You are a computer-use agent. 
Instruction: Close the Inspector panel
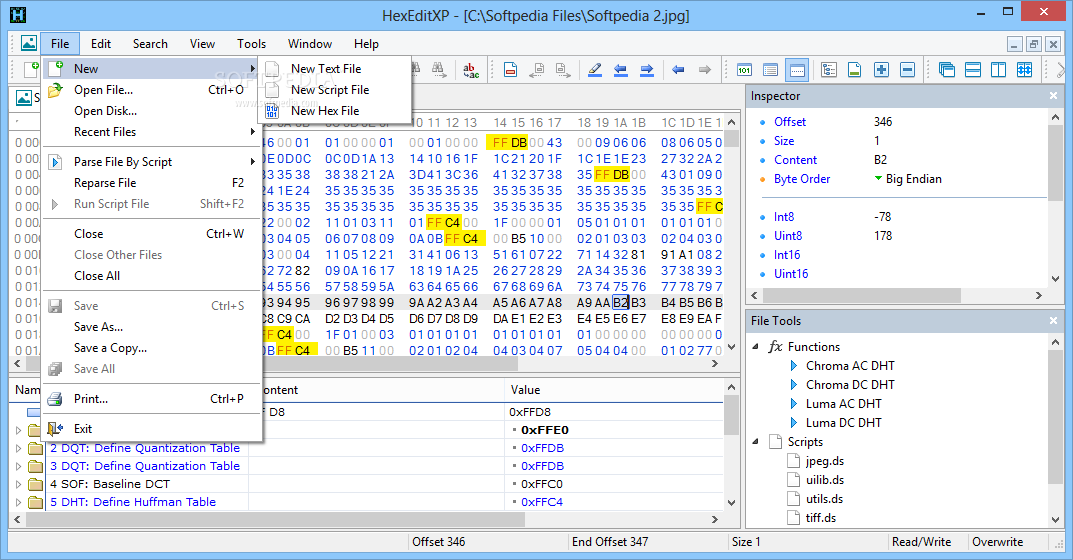point(1053,96)
